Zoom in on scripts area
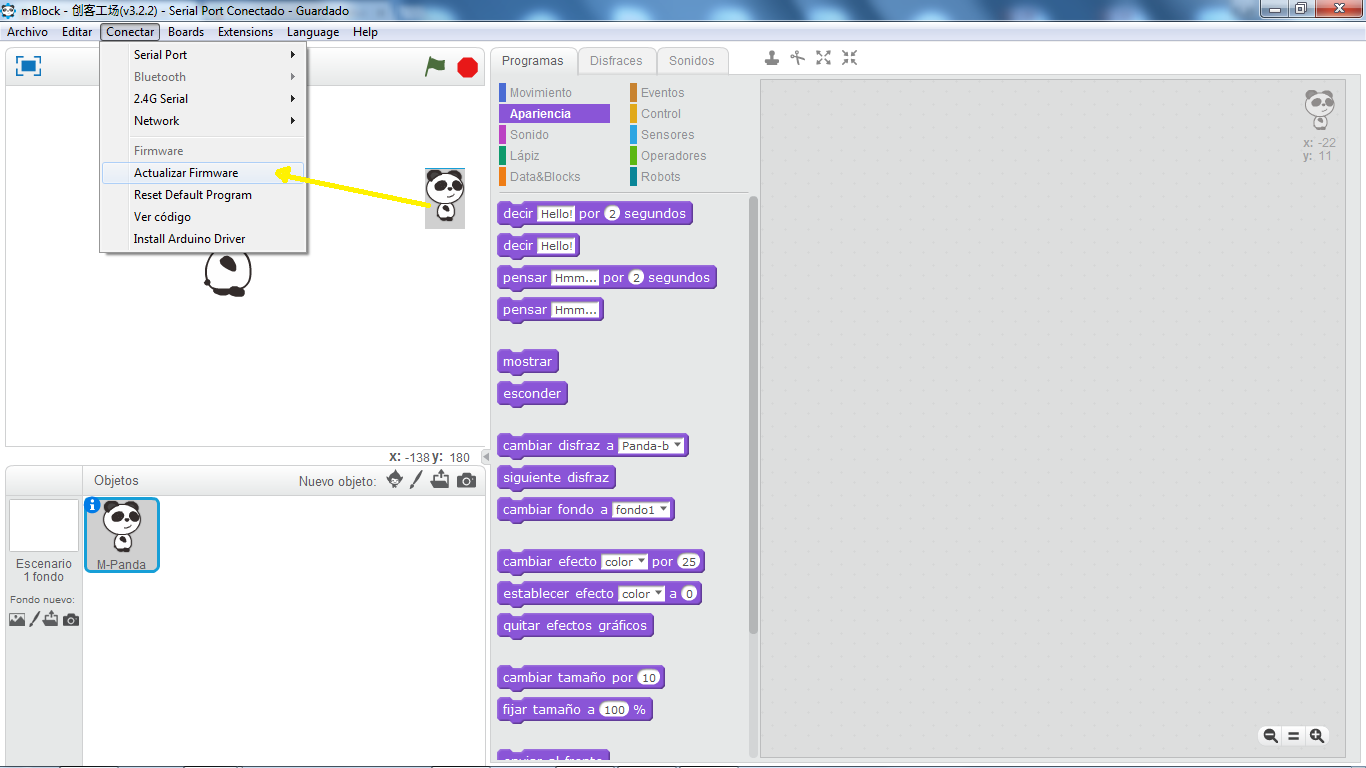Image resolution: width=1366 pixels, height=768 pixels. pyautogui.click(x=1317, y=736)
